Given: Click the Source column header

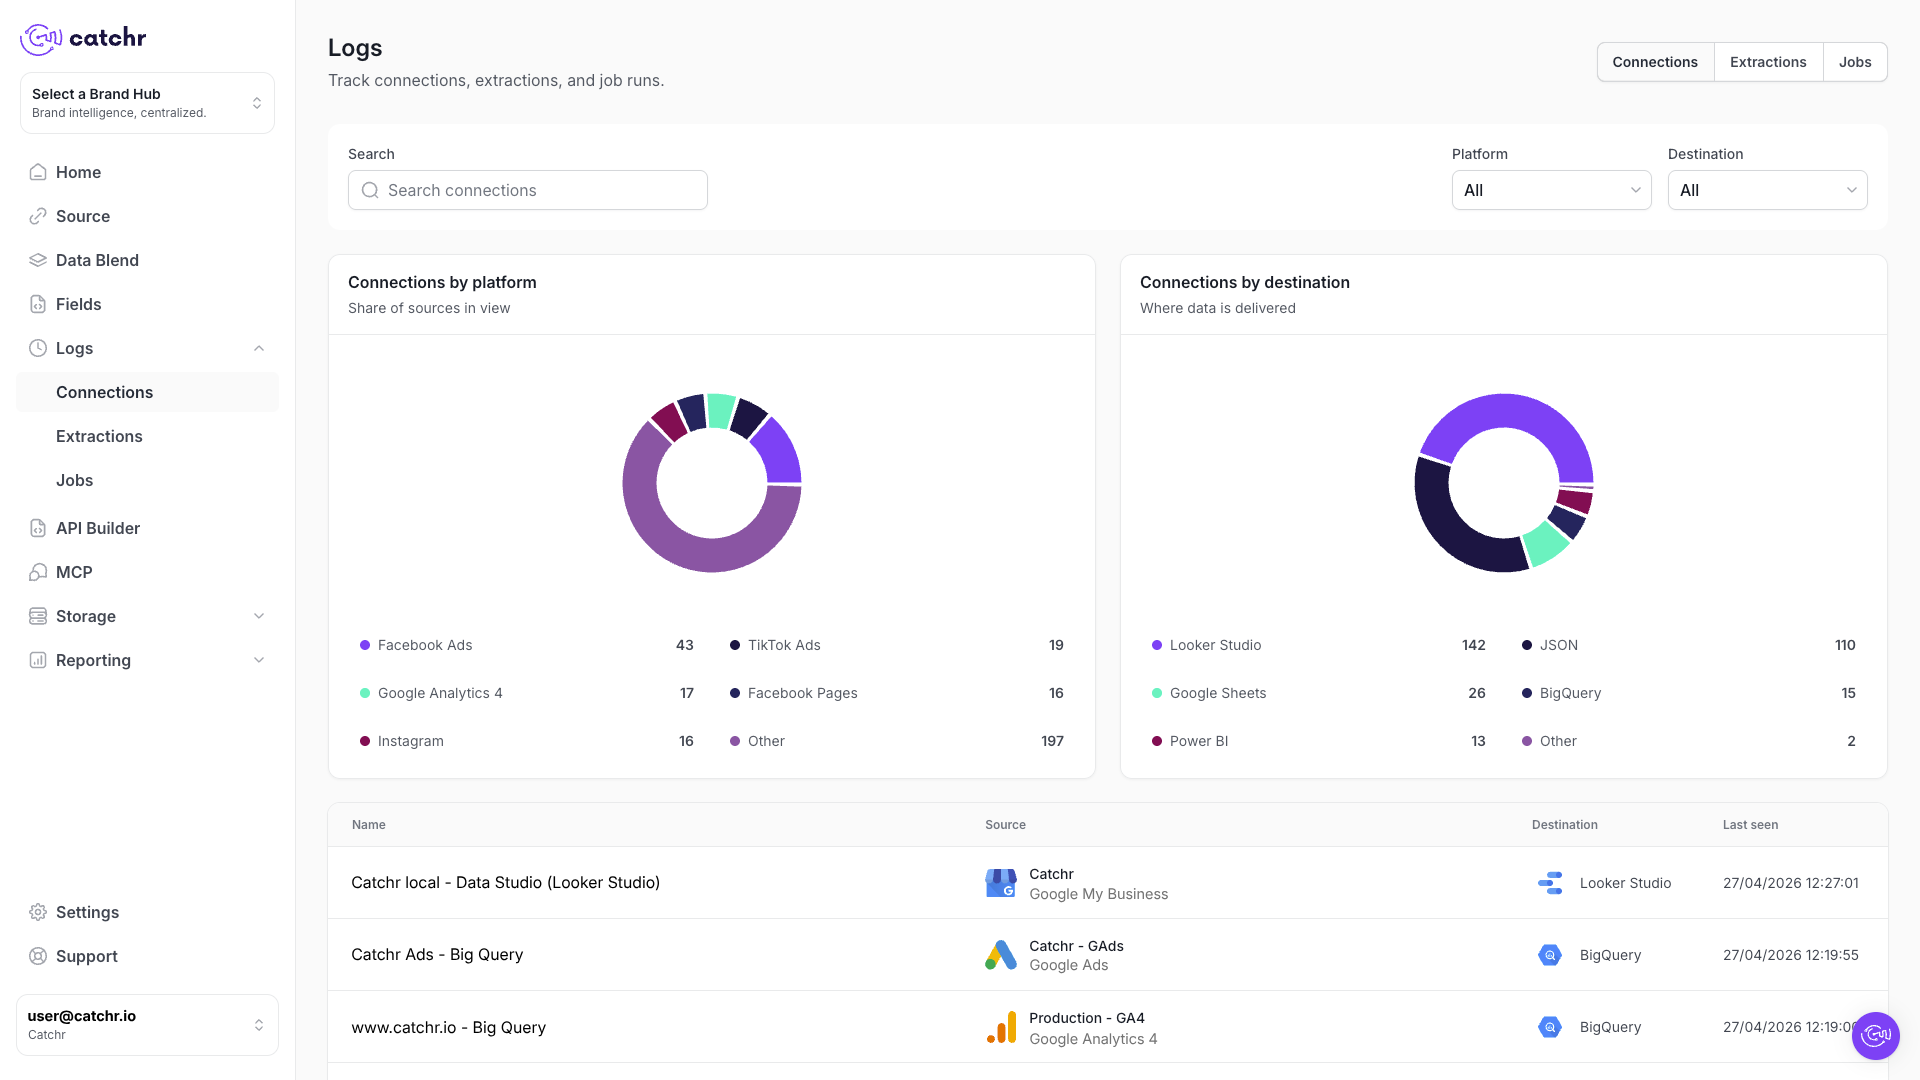Looking at the screenshot, I should (1005, 825).
